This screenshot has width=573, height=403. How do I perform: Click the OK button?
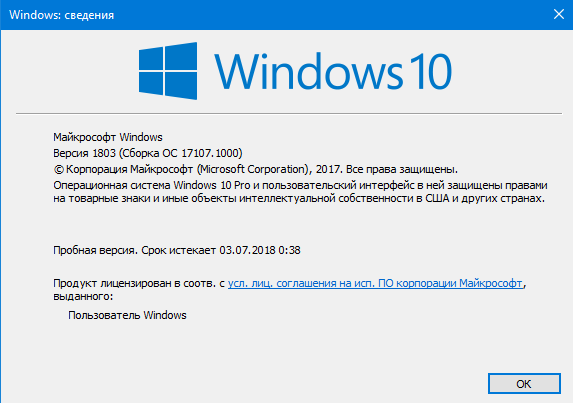[524, 384]
